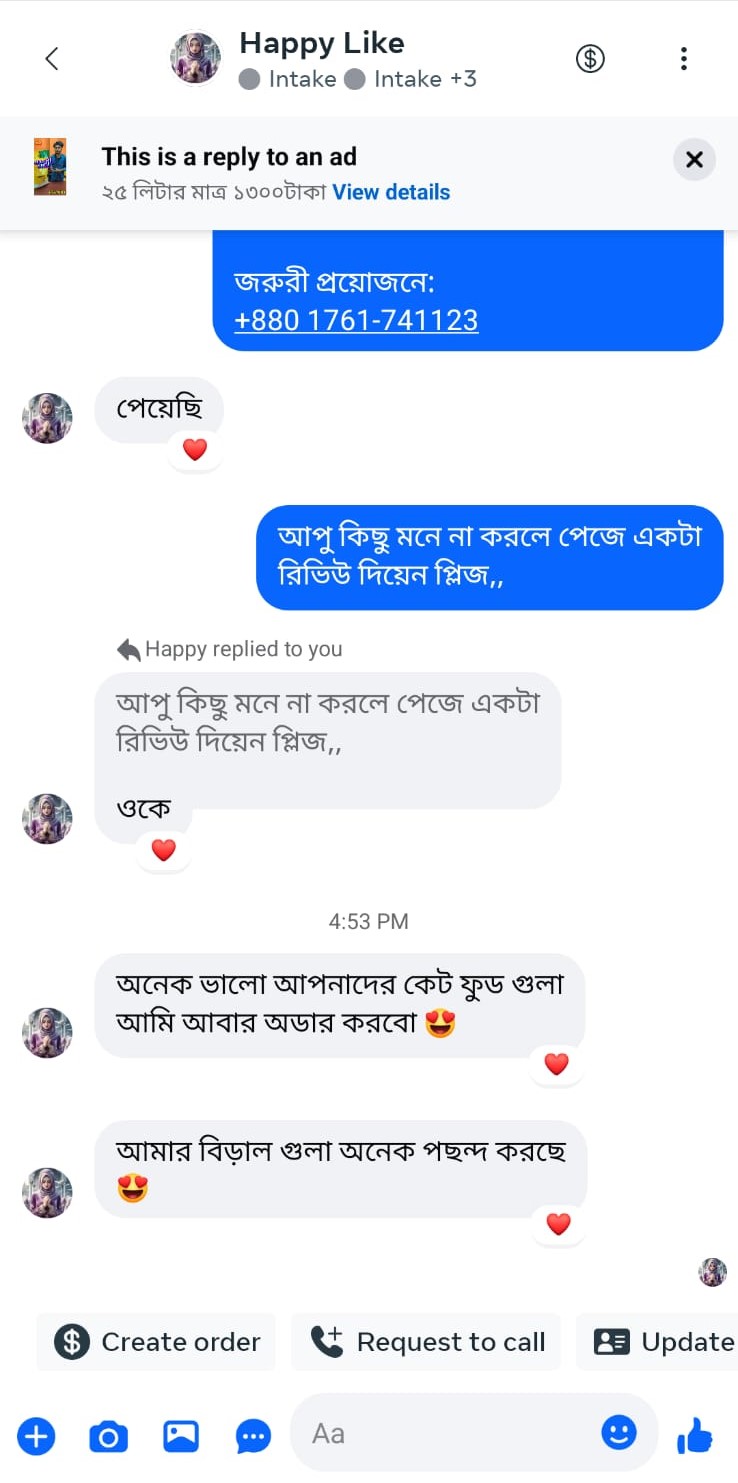Tap the ad thumbnail image
Screen dimensions: 738x1483
pyautogui.click(x=50, y=167)
